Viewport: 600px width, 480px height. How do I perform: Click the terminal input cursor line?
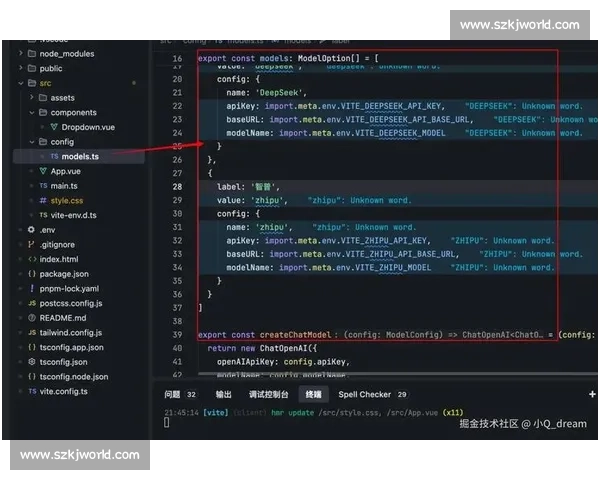pos(166,423)
